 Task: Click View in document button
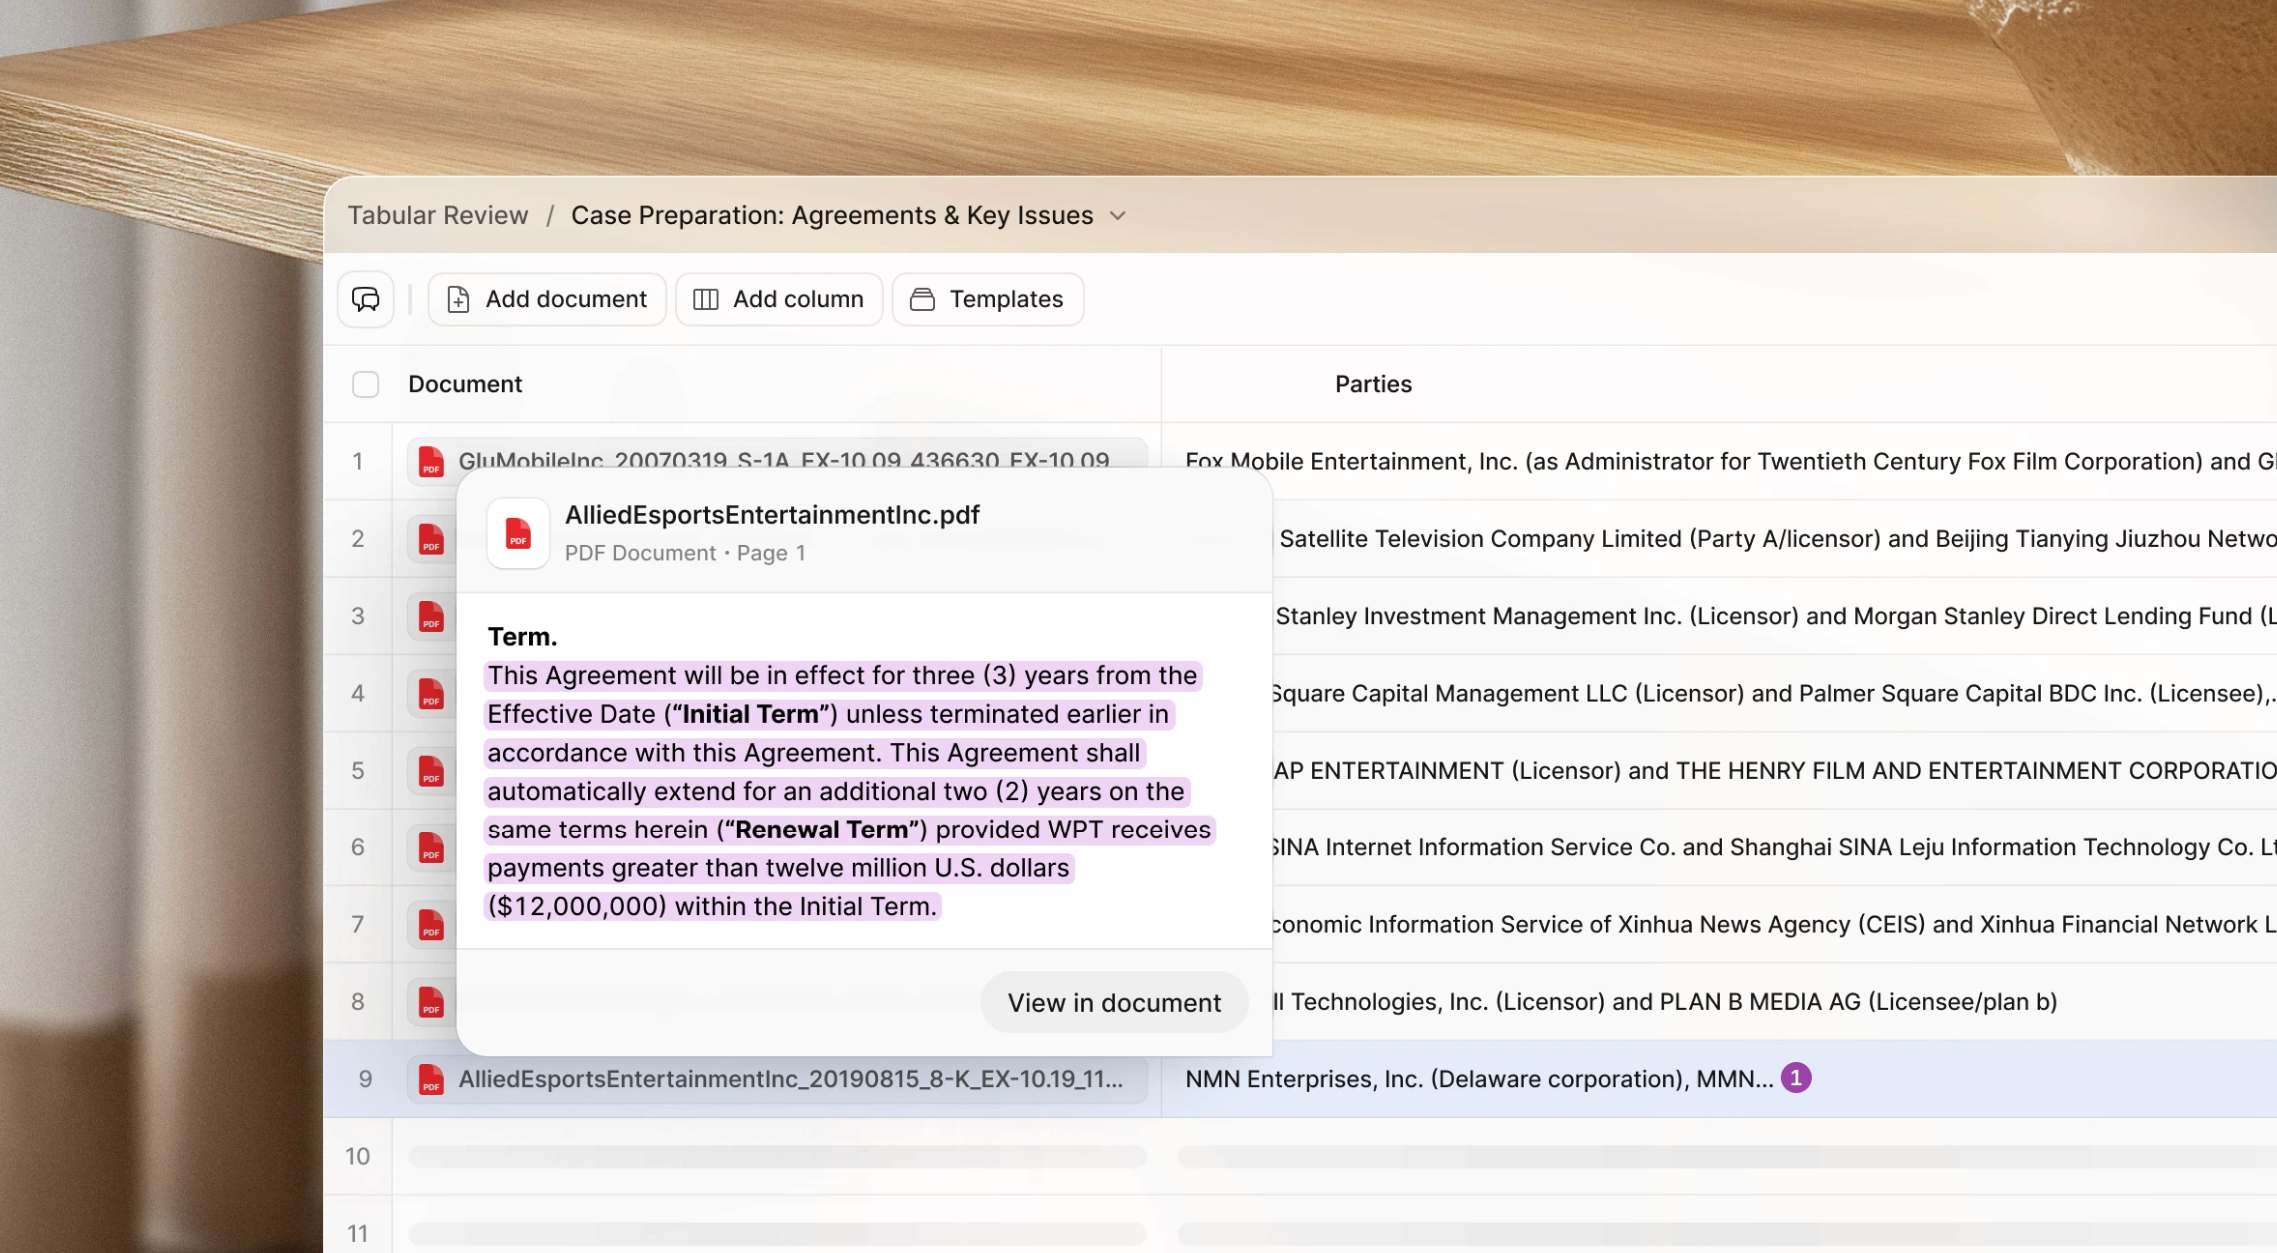pyautogui.click(x=1114, y=1002)
